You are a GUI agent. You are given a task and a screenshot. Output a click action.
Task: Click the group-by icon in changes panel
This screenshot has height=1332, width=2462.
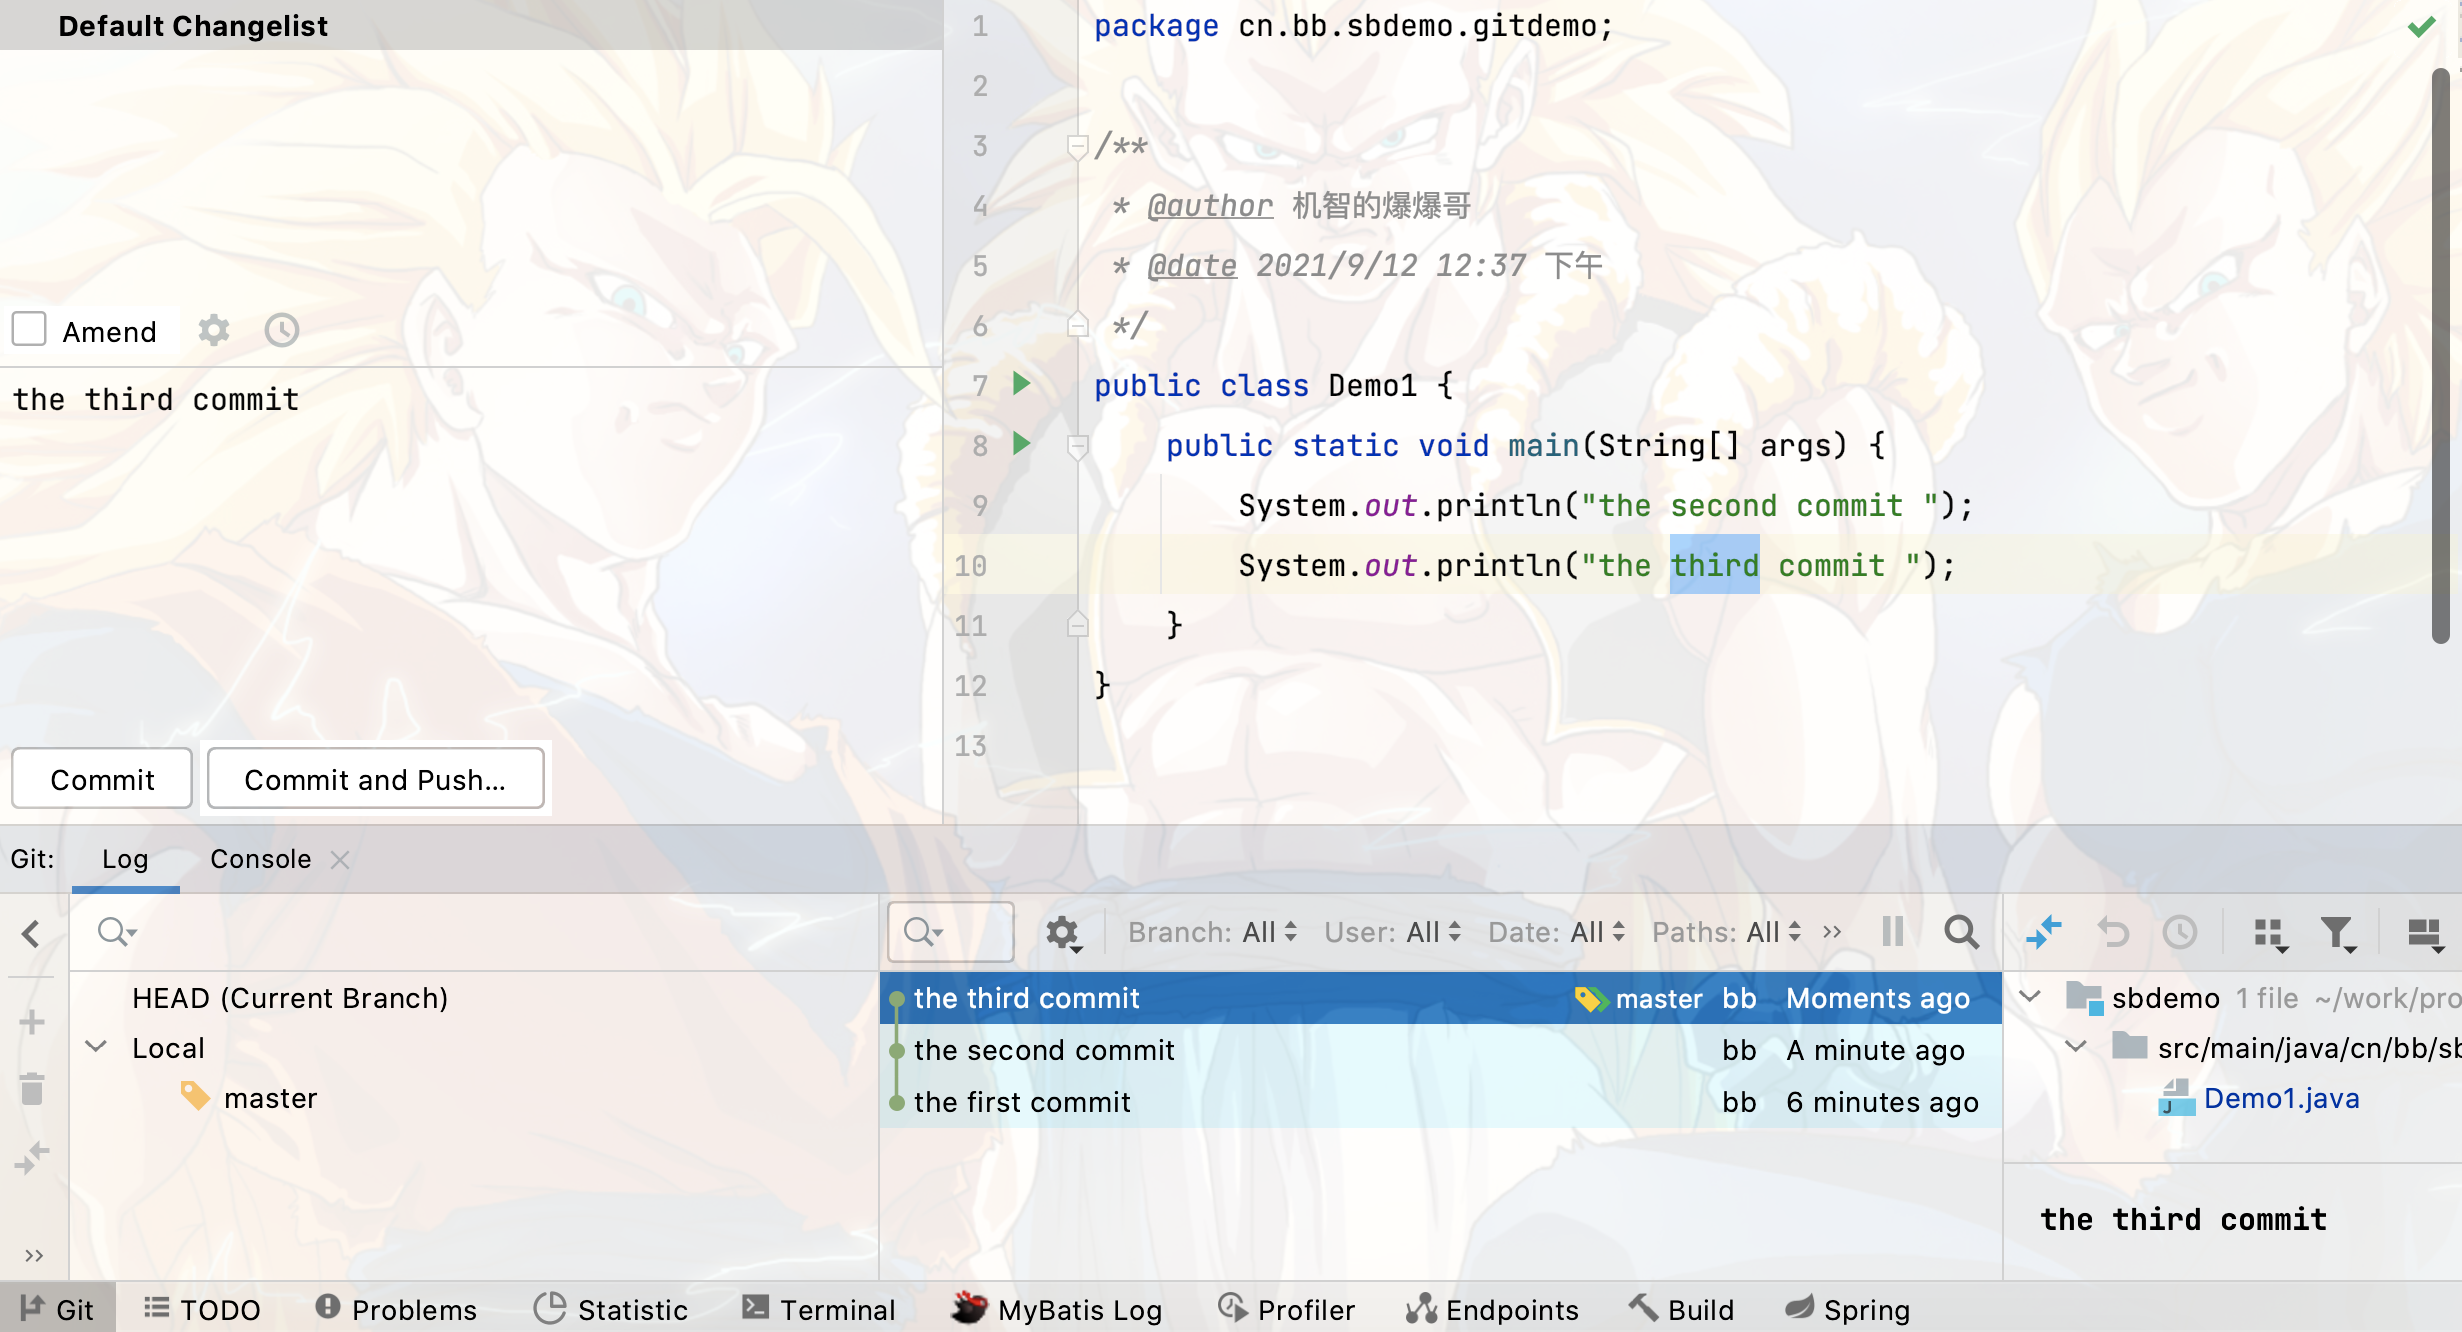pyautogui.click(x=2271, y=933)
